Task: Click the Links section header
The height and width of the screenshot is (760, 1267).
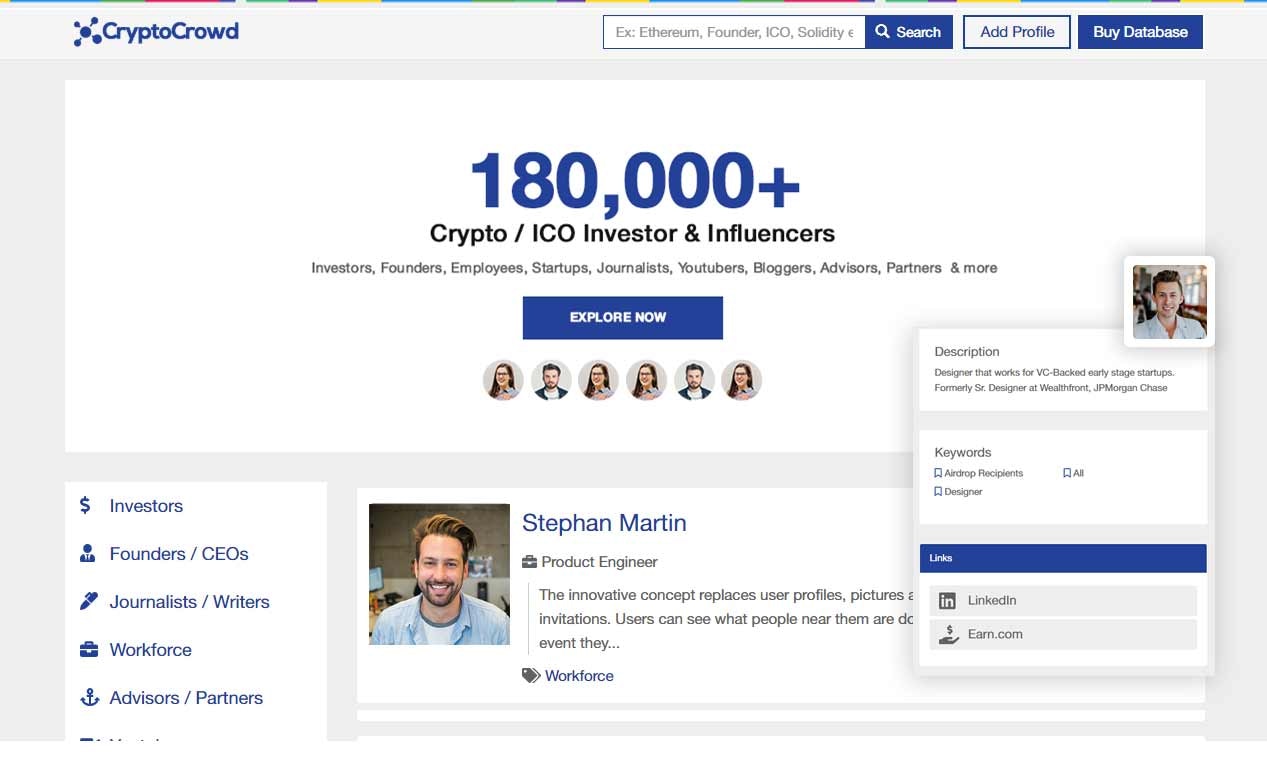Action: (1063, 558)
